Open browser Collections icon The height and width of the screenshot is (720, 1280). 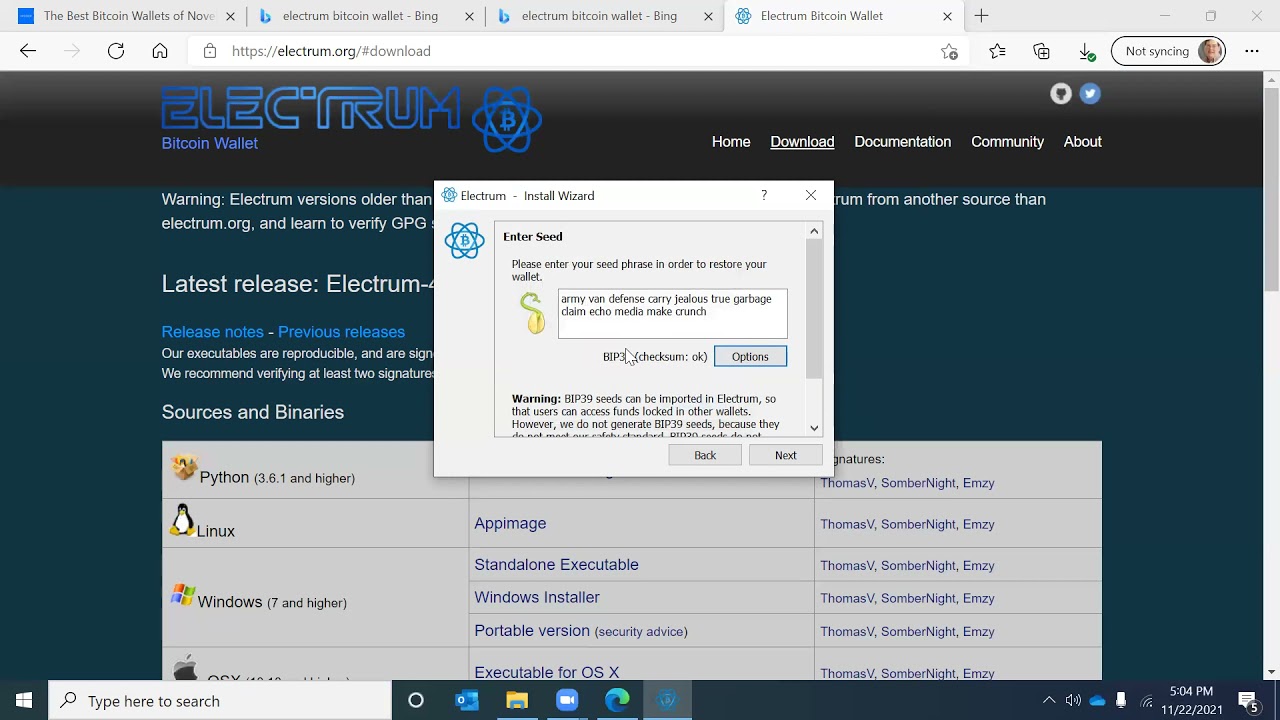click(x=1042, y=51)
